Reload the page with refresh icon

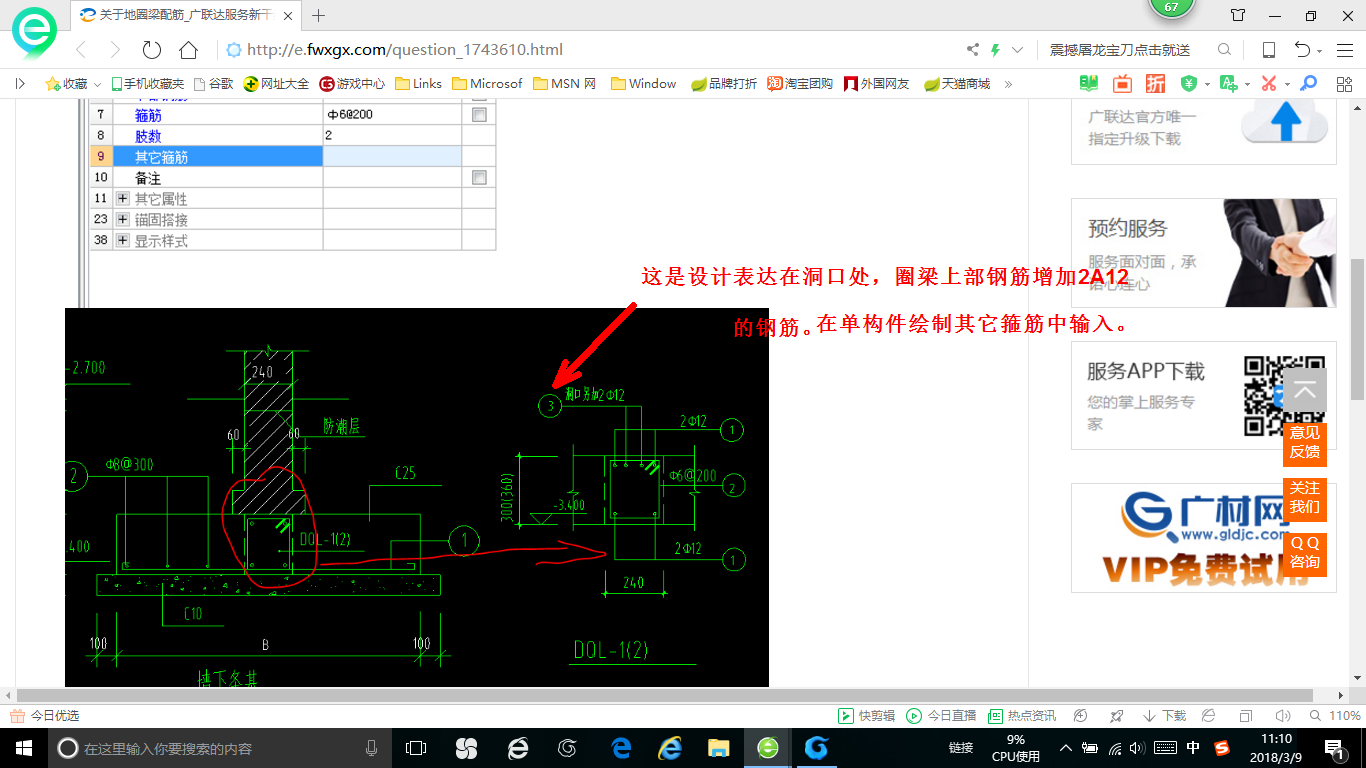[152, 50]
